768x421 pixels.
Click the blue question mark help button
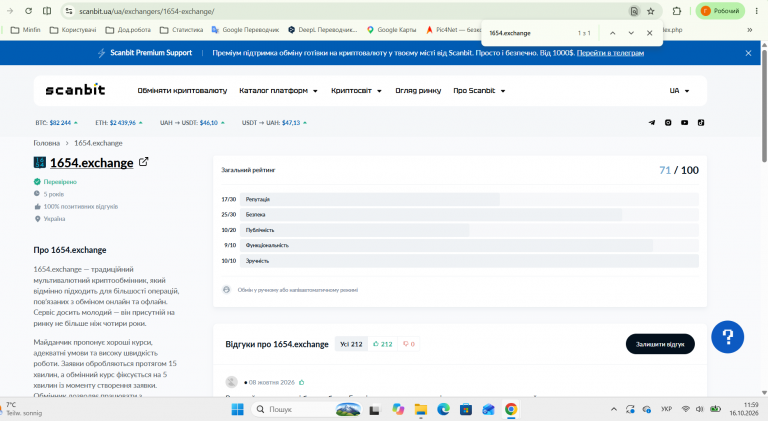(x=727, y=337)
